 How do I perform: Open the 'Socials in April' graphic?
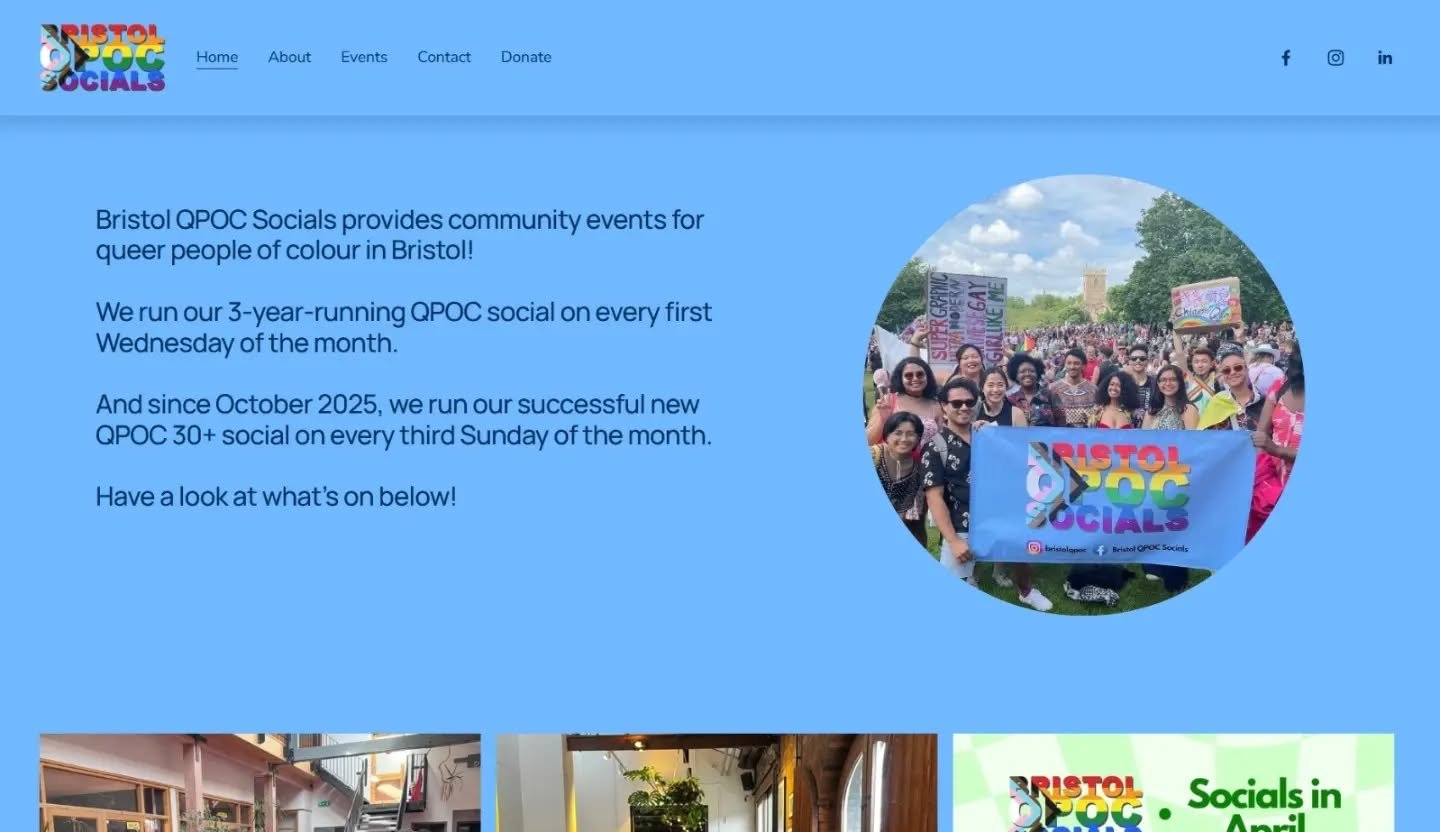1174,783
